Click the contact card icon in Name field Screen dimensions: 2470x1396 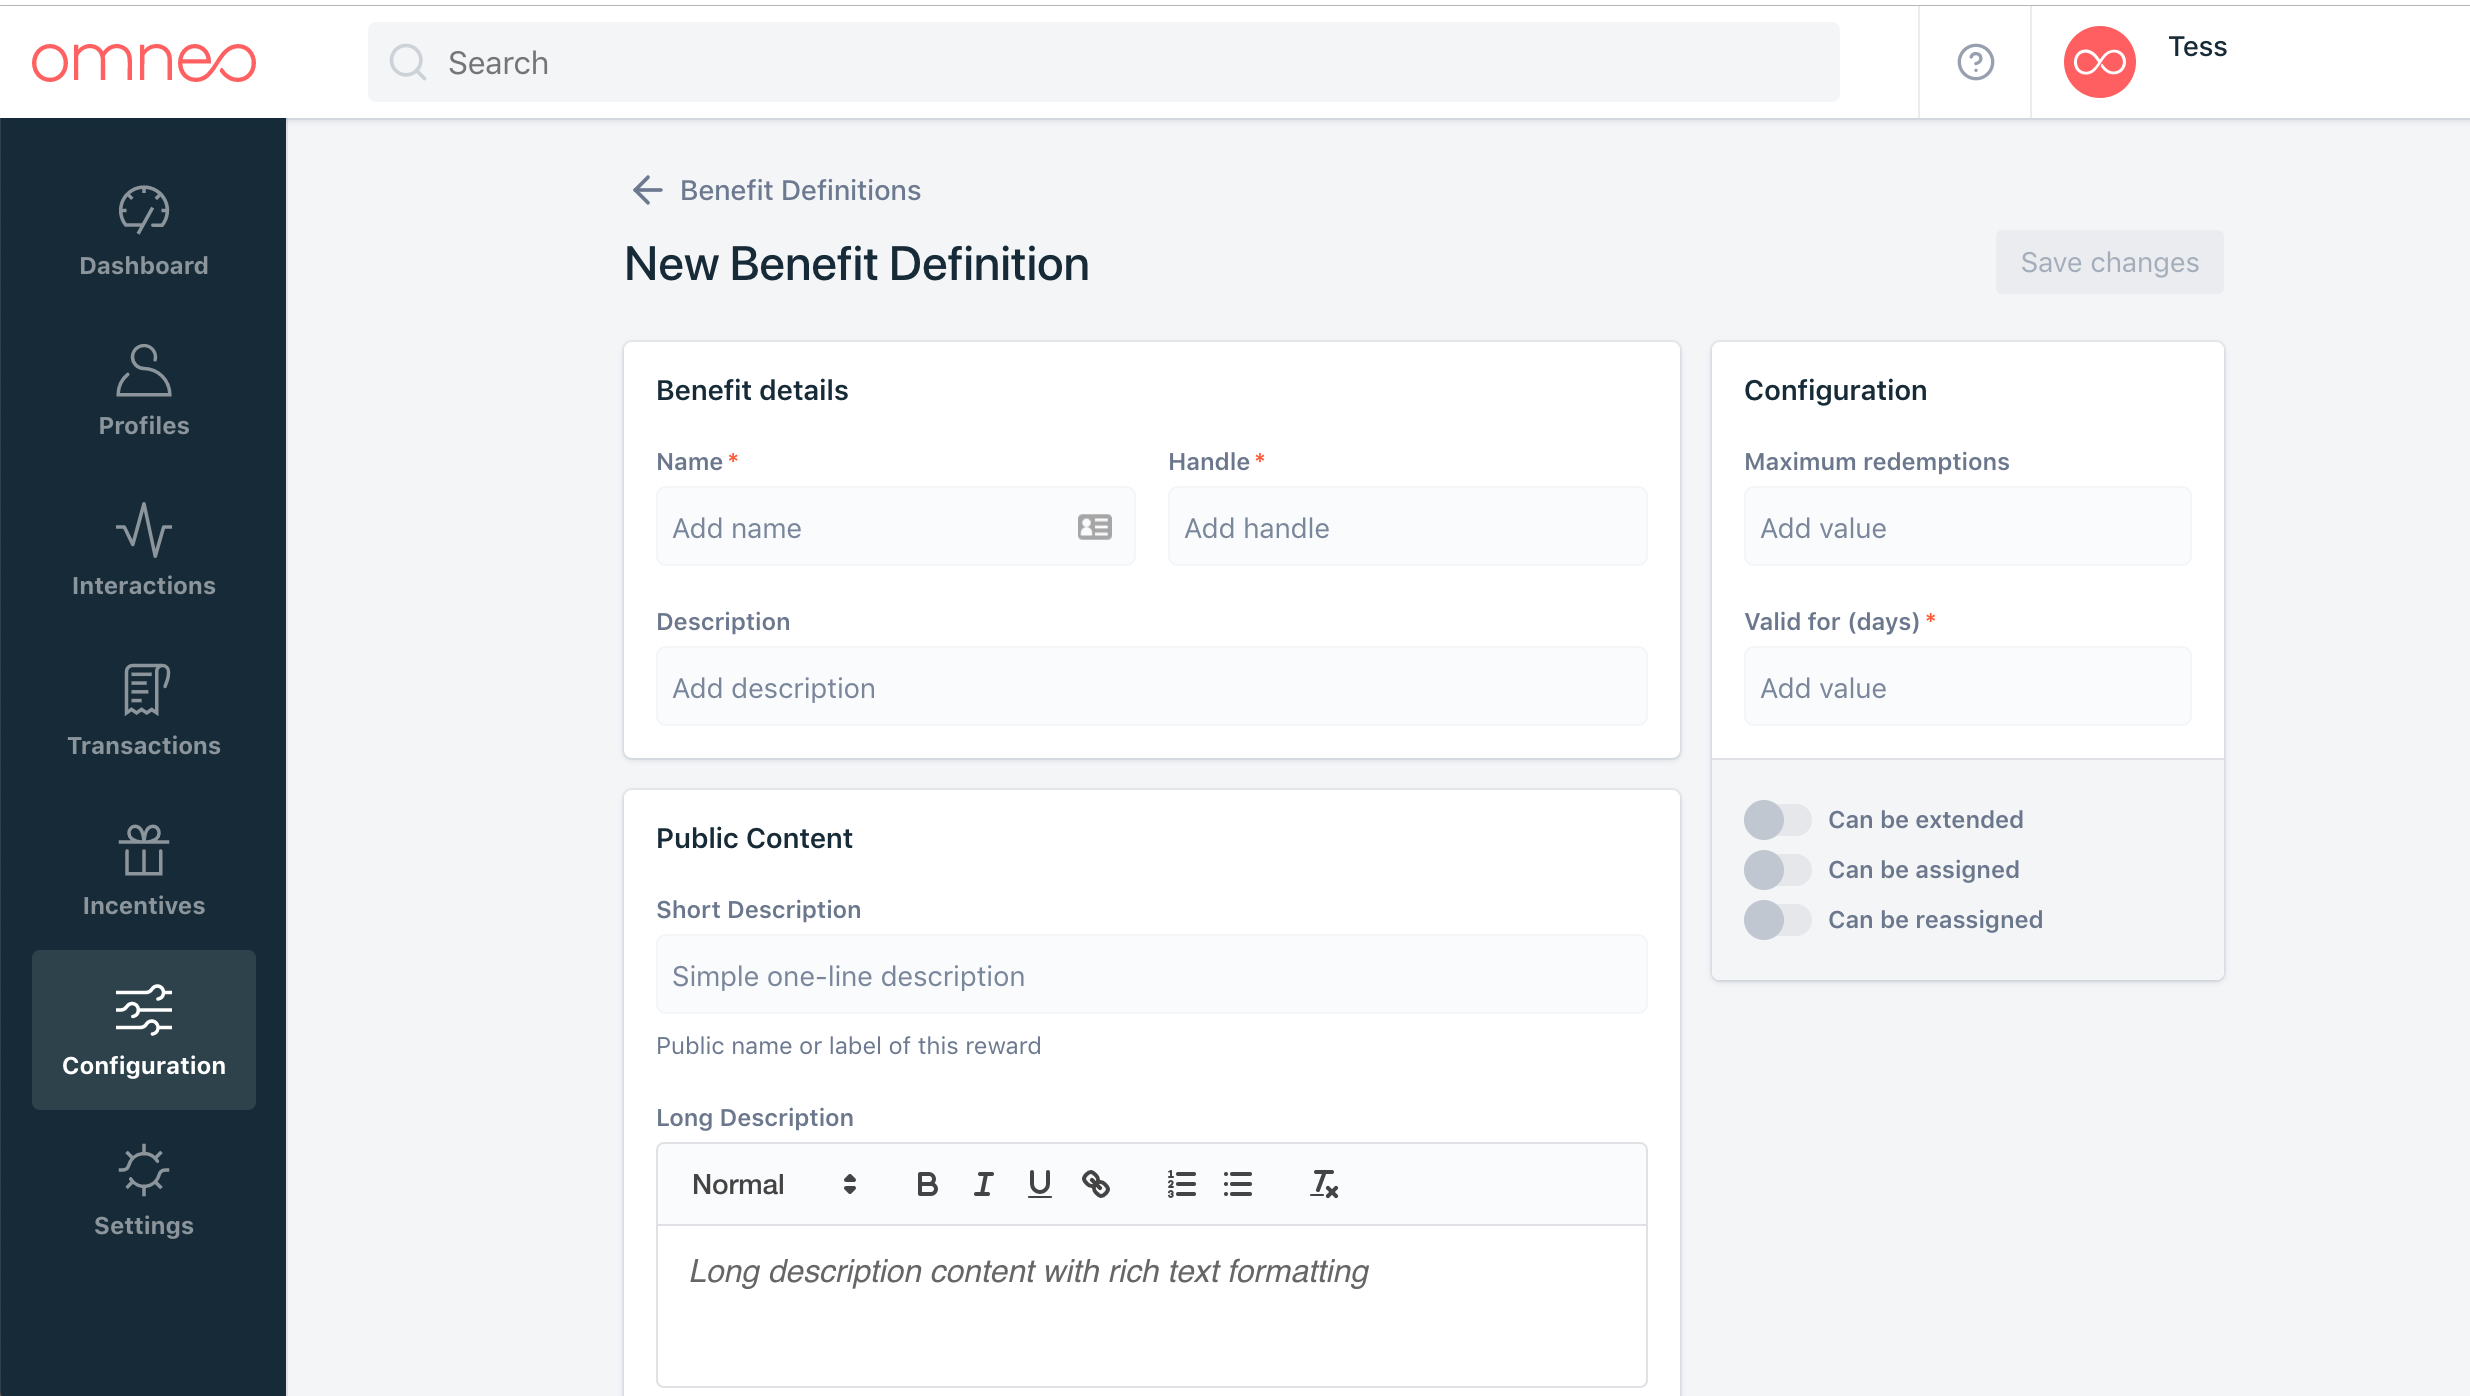(x=1095, y=527)
